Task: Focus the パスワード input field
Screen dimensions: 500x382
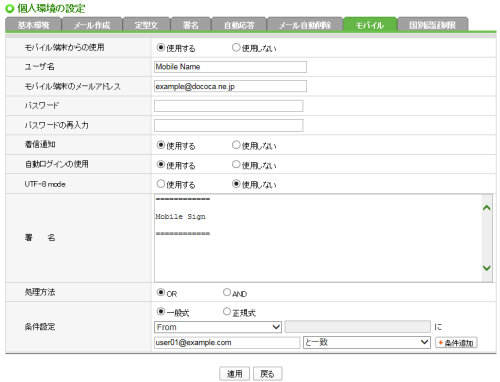Action: 228,106
